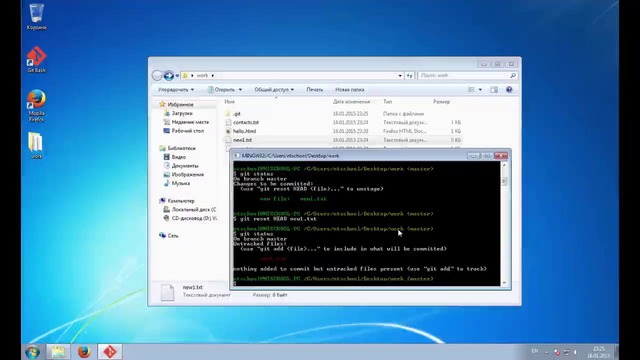The image size is (640, 360).
Task: Open the volume control in the system tray
Action: pyautogui.click(x=576, y=352)
